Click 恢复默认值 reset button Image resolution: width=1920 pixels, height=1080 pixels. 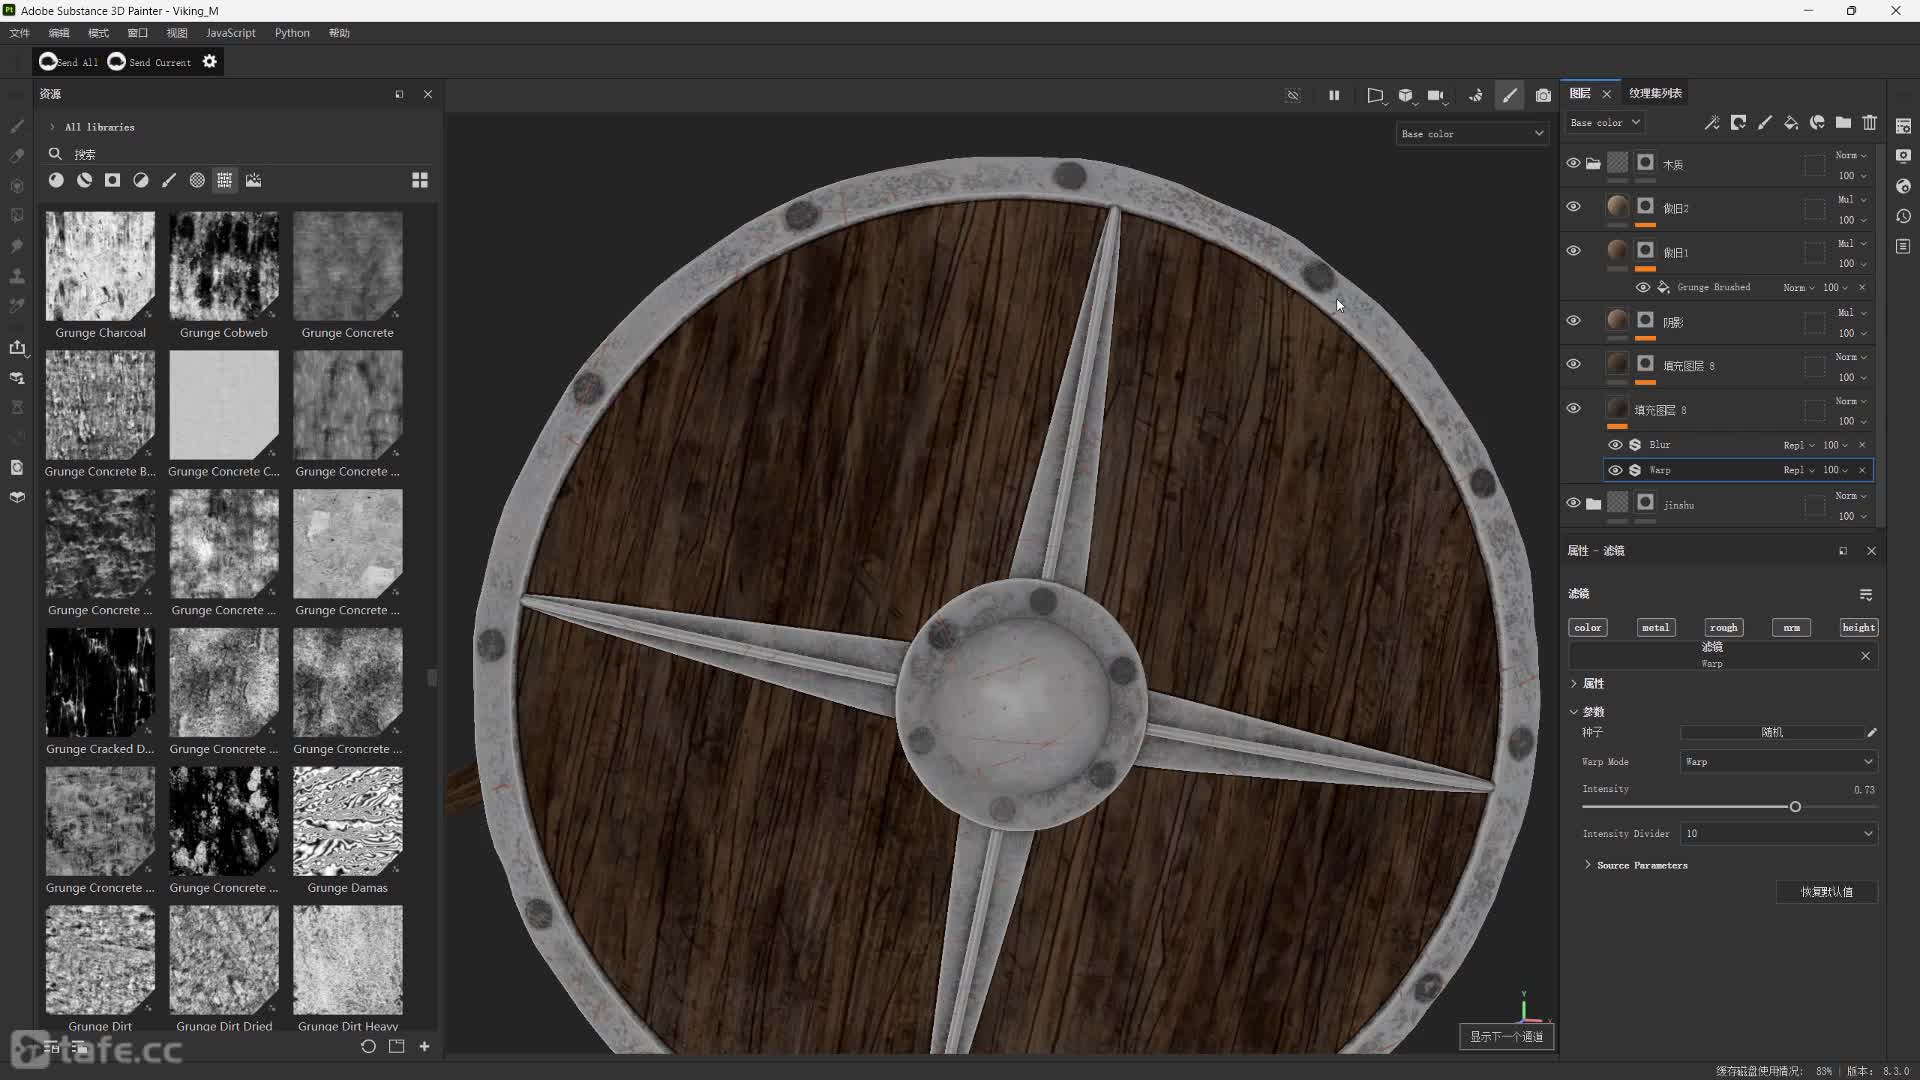[x=1827, y=892]
